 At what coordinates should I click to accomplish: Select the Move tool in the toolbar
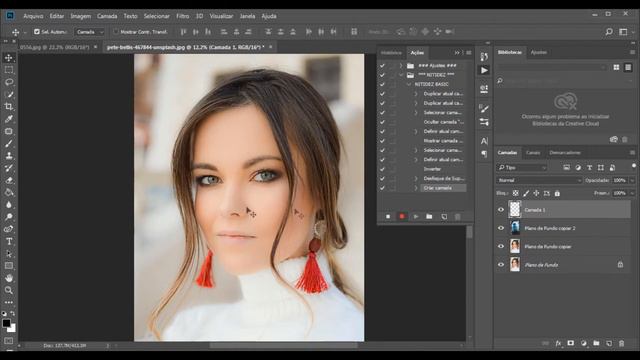(9, 58)
